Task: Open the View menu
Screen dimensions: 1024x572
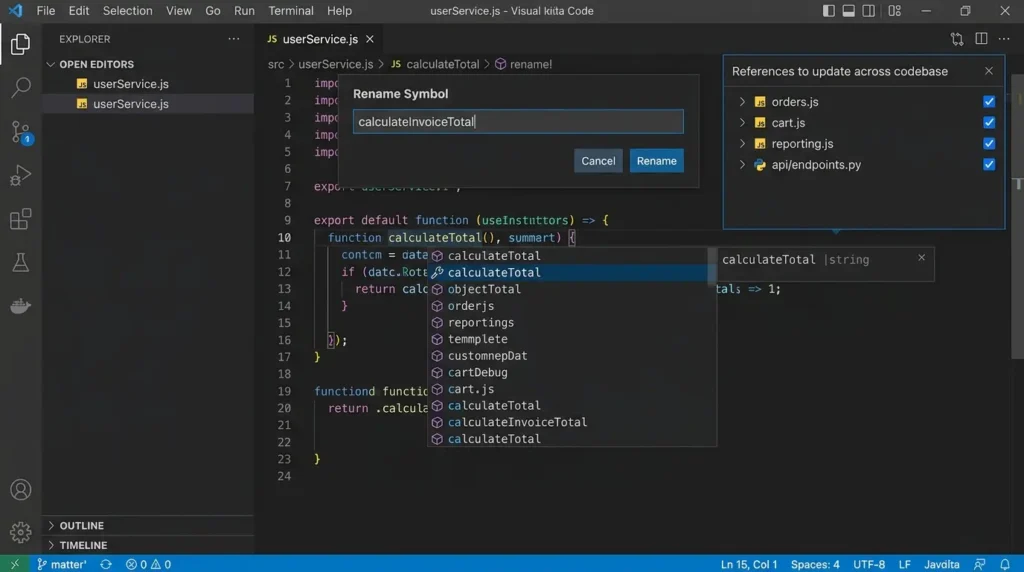Action: click(178, 11)
